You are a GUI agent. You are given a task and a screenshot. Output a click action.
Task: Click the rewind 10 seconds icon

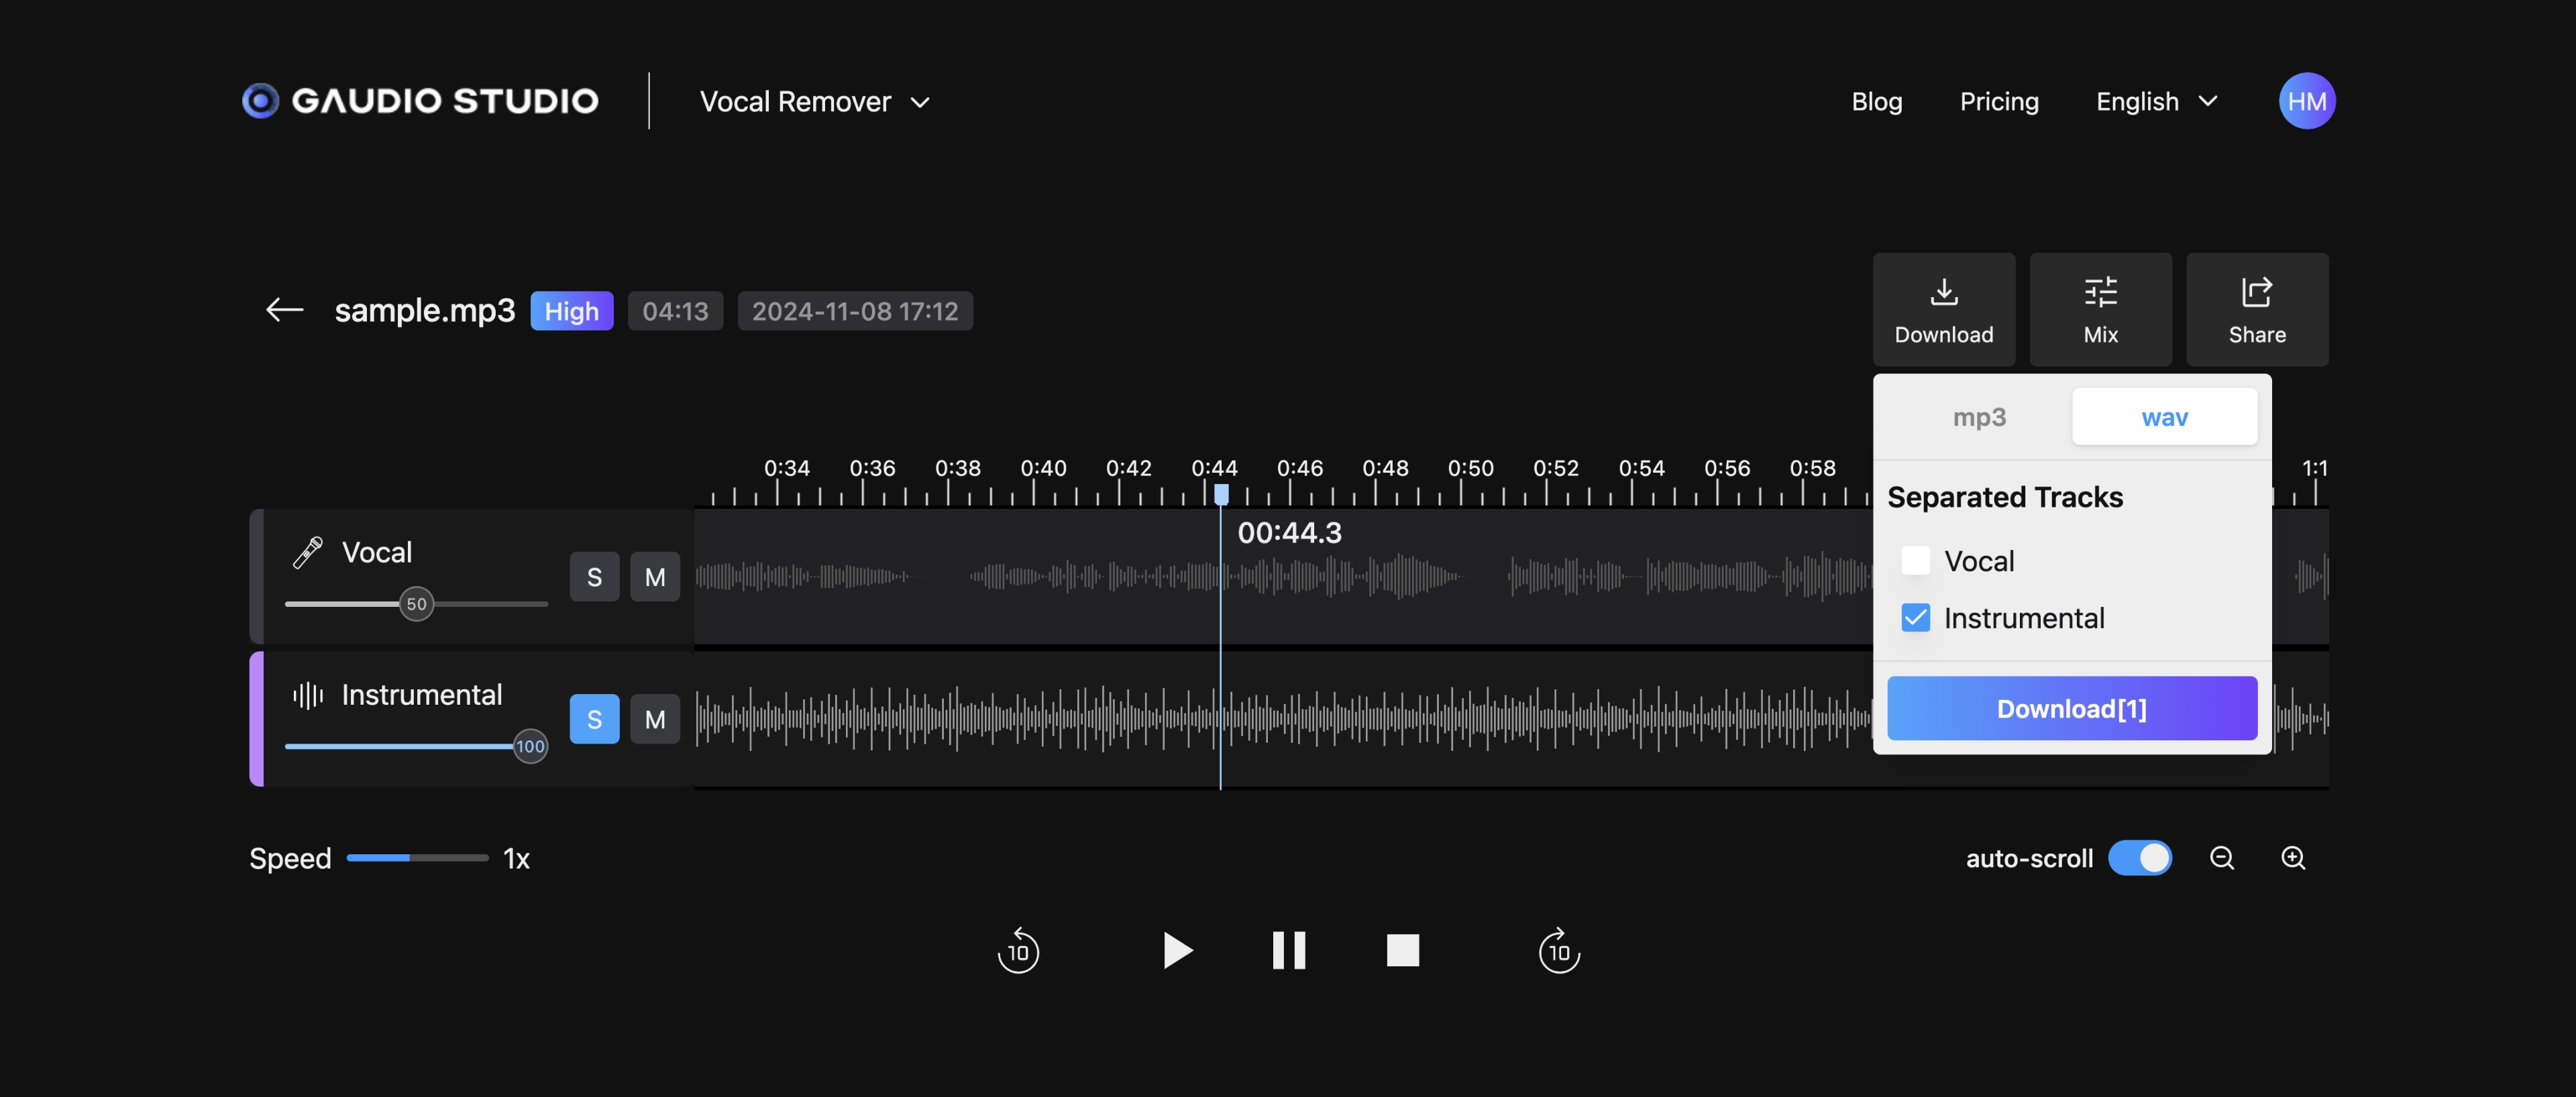pyautogui.click(x=1018, y=949)
